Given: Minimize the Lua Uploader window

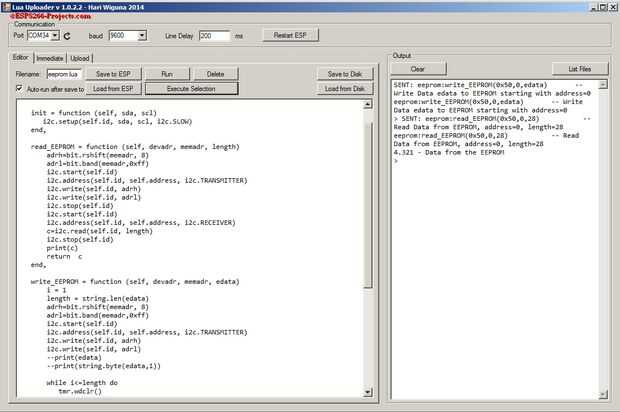Looking at the screenshot, I should (x=594, y=7).
